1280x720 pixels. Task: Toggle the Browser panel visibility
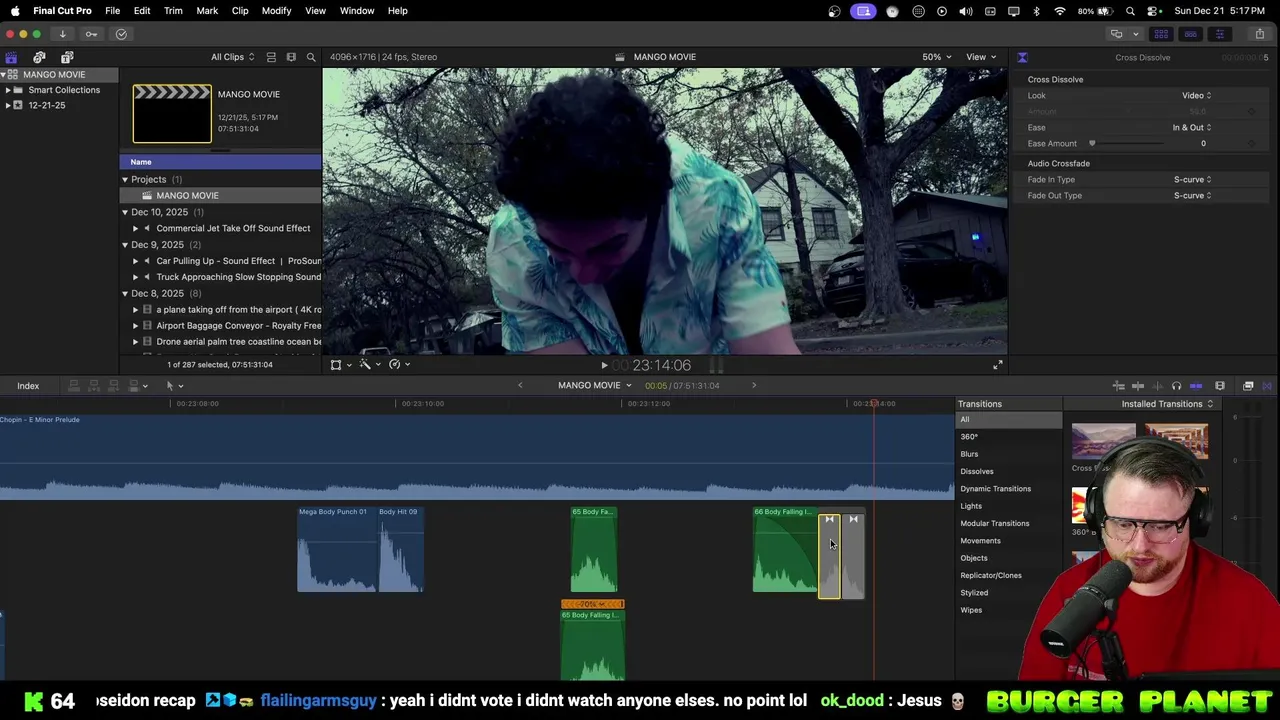[1161, 34]
